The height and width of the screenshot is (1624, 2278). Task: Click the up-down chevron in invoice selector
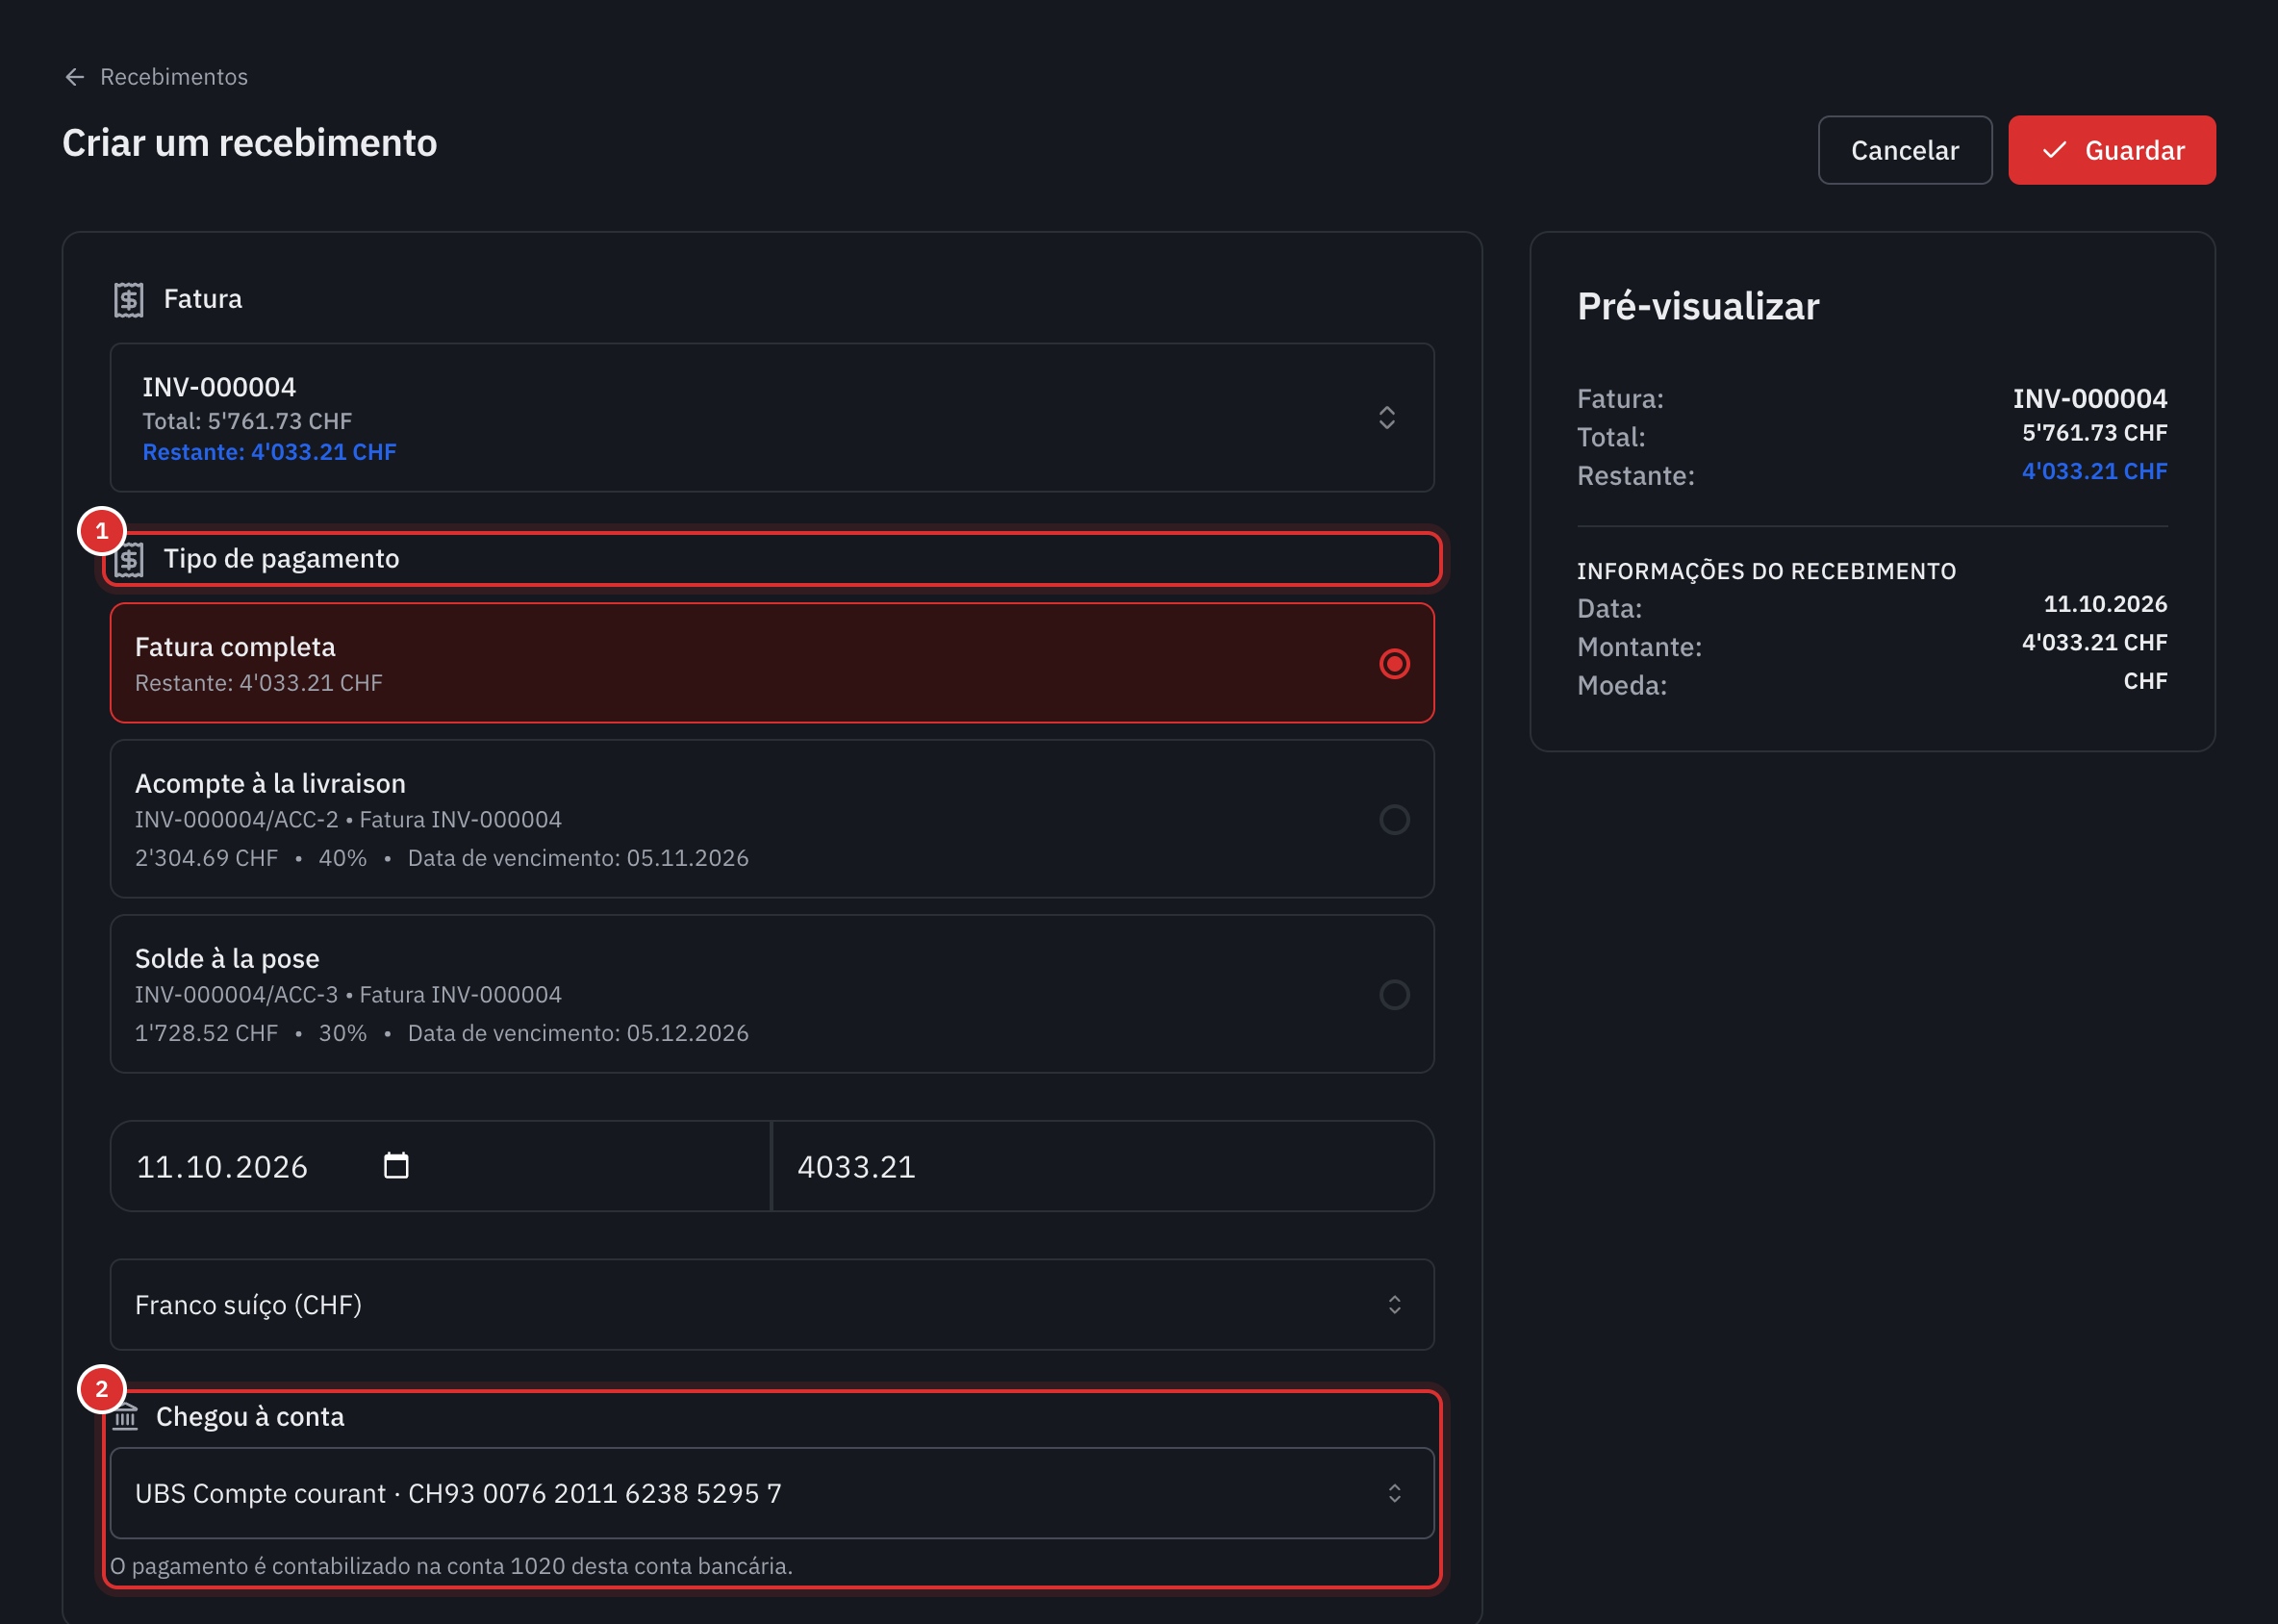coord(1386,418)
